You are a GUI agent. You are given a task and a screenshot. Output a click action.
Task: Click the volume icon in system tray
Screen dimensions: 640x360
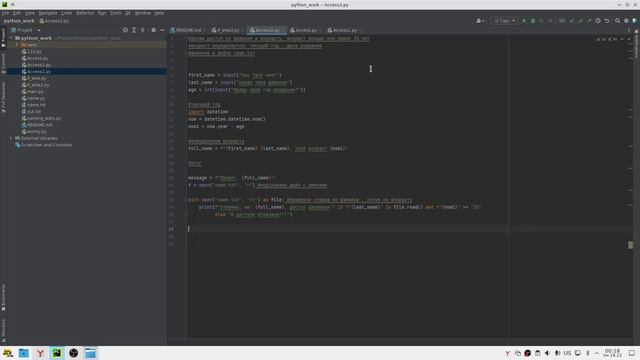(x=547, y=353)
